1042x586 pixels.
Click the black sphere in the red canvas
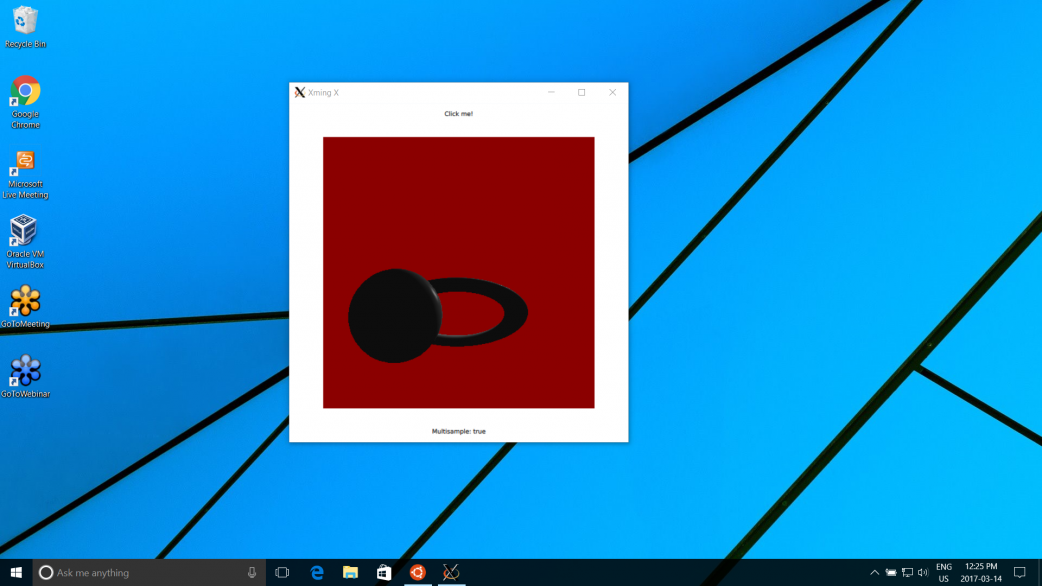point(394,316)
